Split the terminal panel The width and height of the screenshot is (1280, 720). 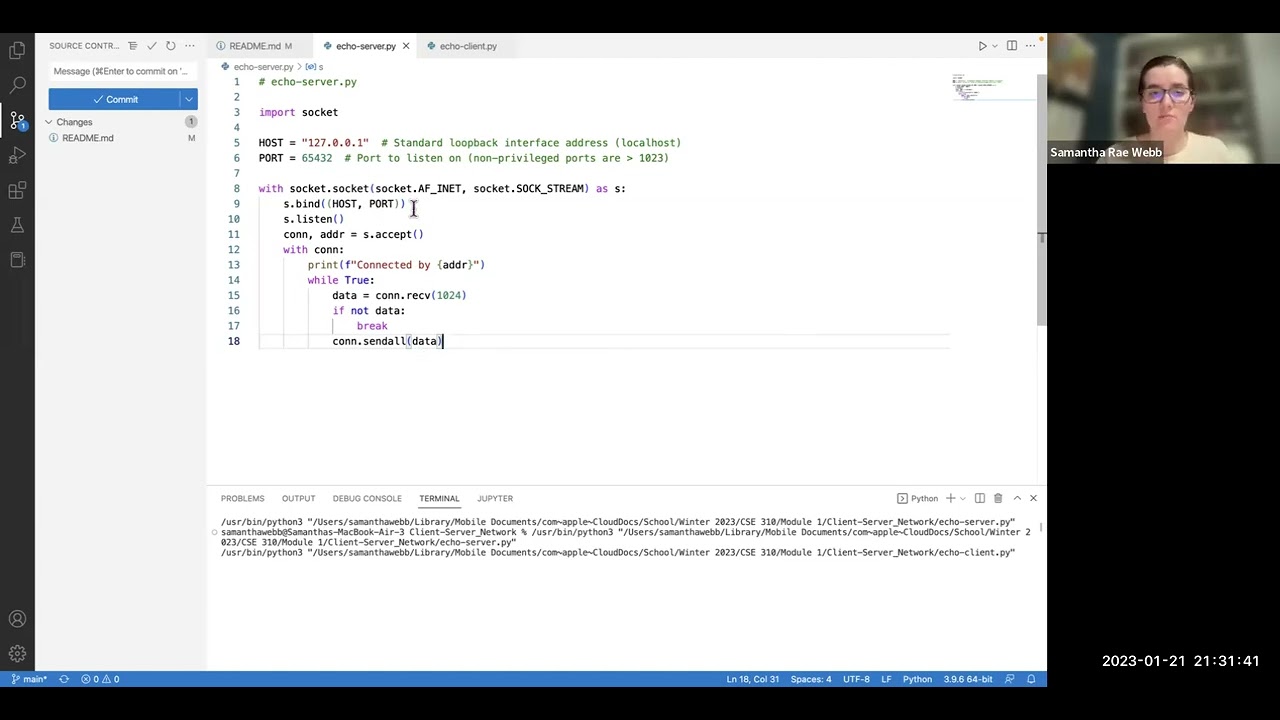tap(979, 498)
